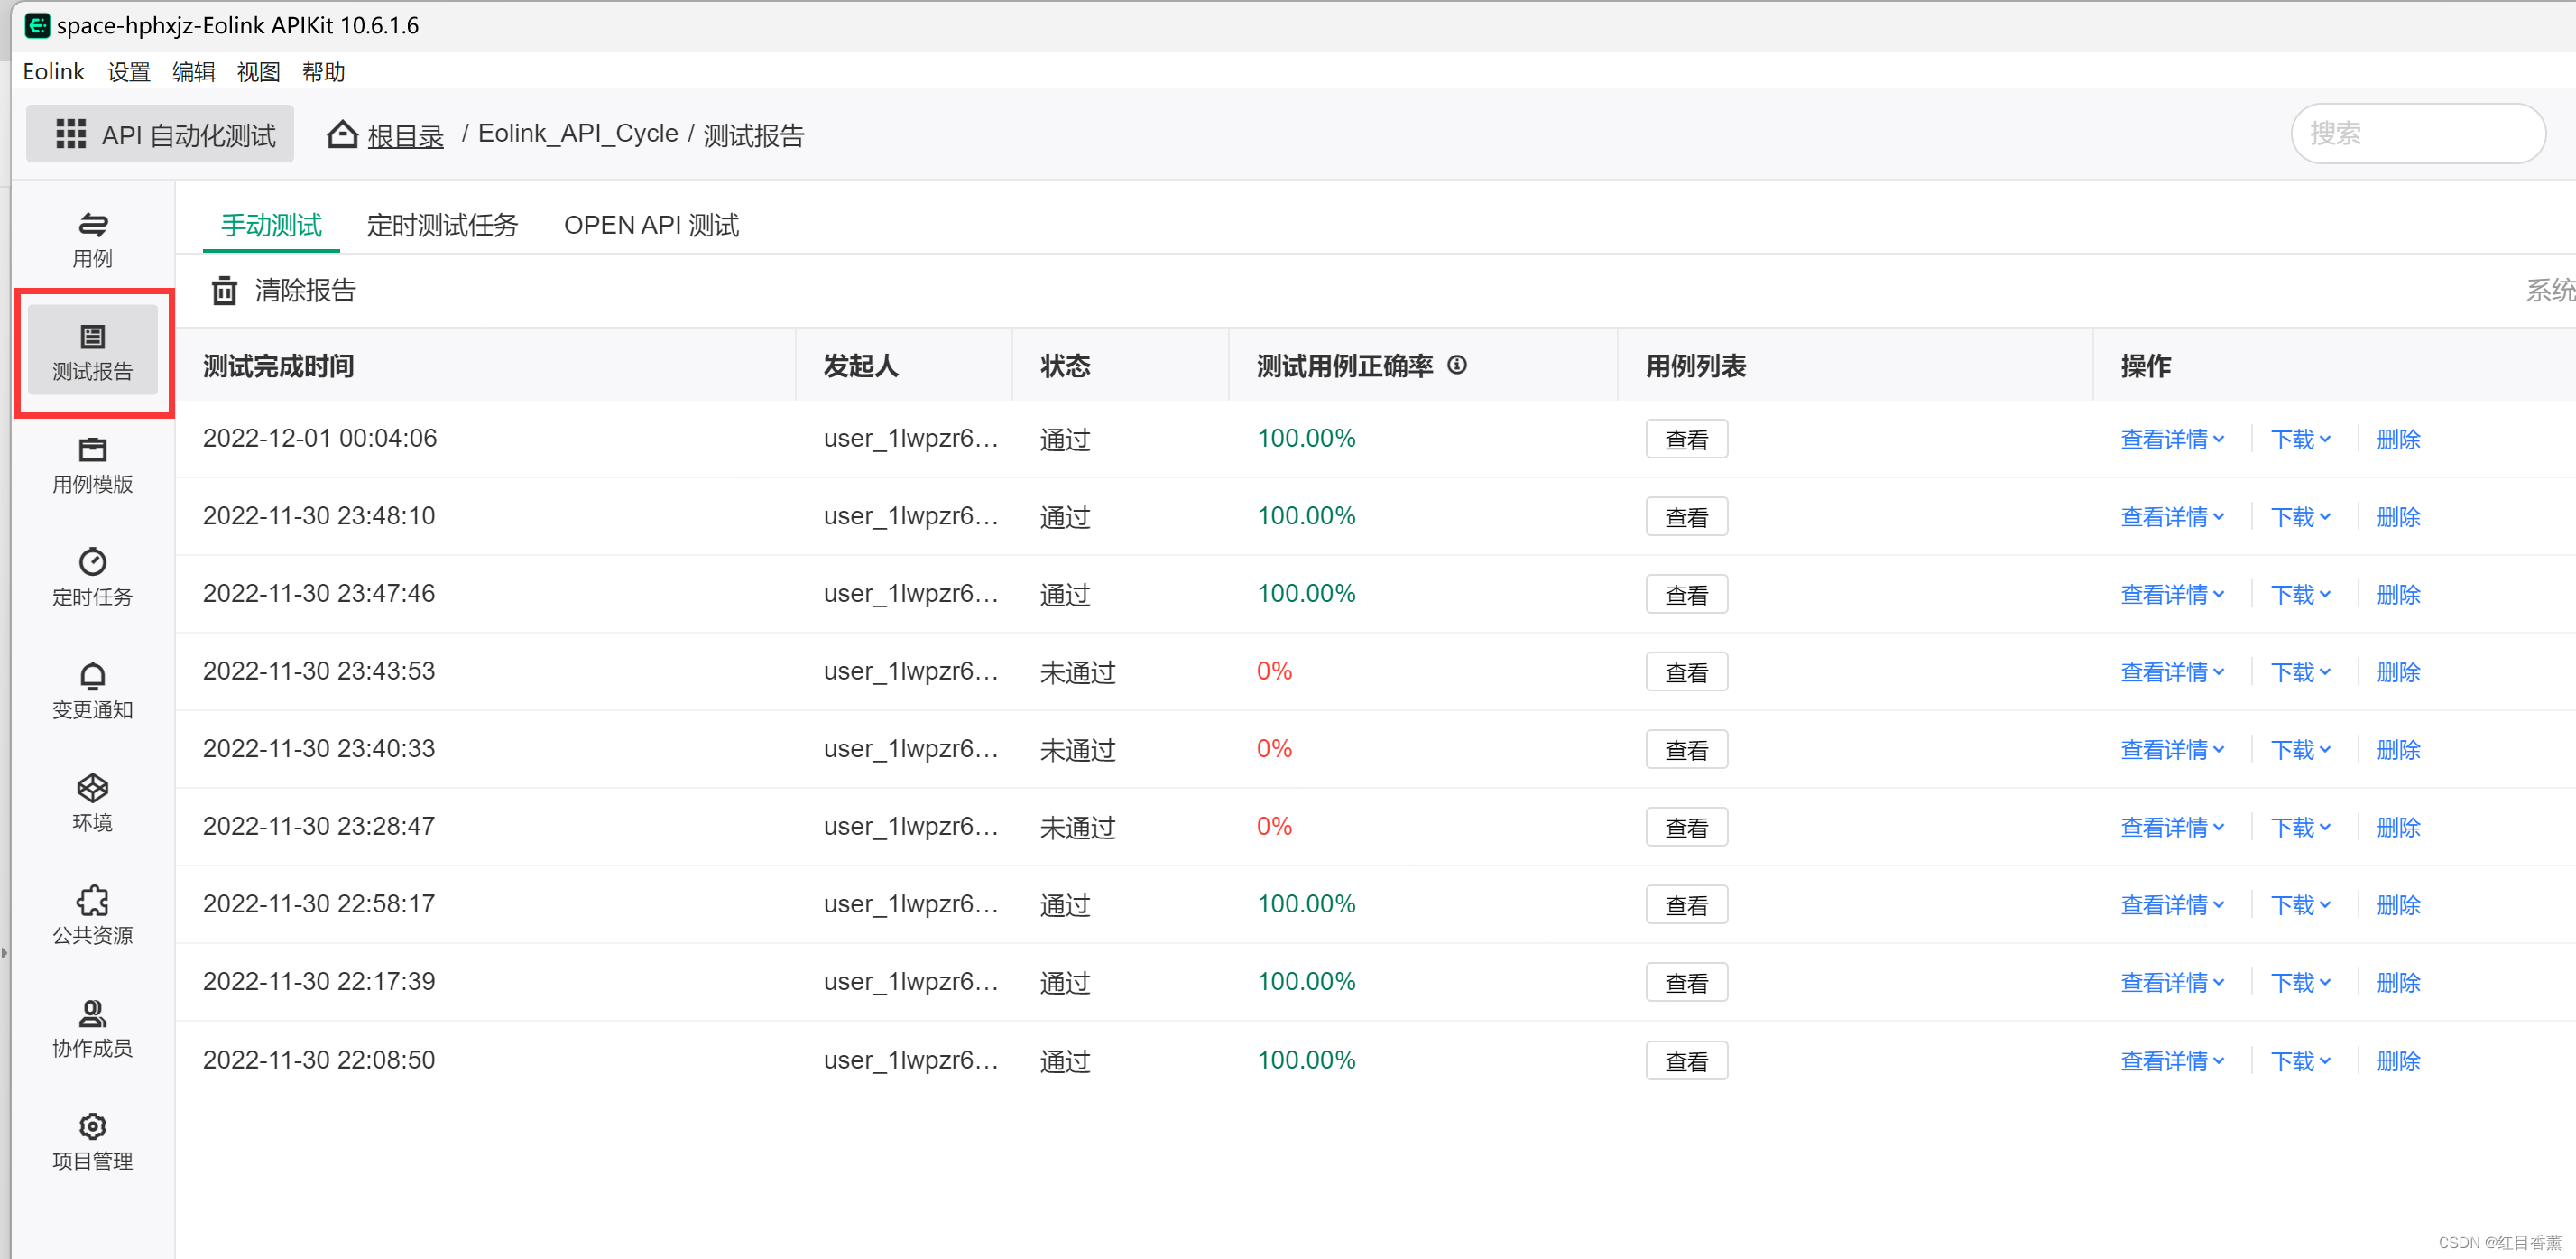Click the trash icon for 清除报告
The image size is (2576, 1259).
[x=224, y=291]
